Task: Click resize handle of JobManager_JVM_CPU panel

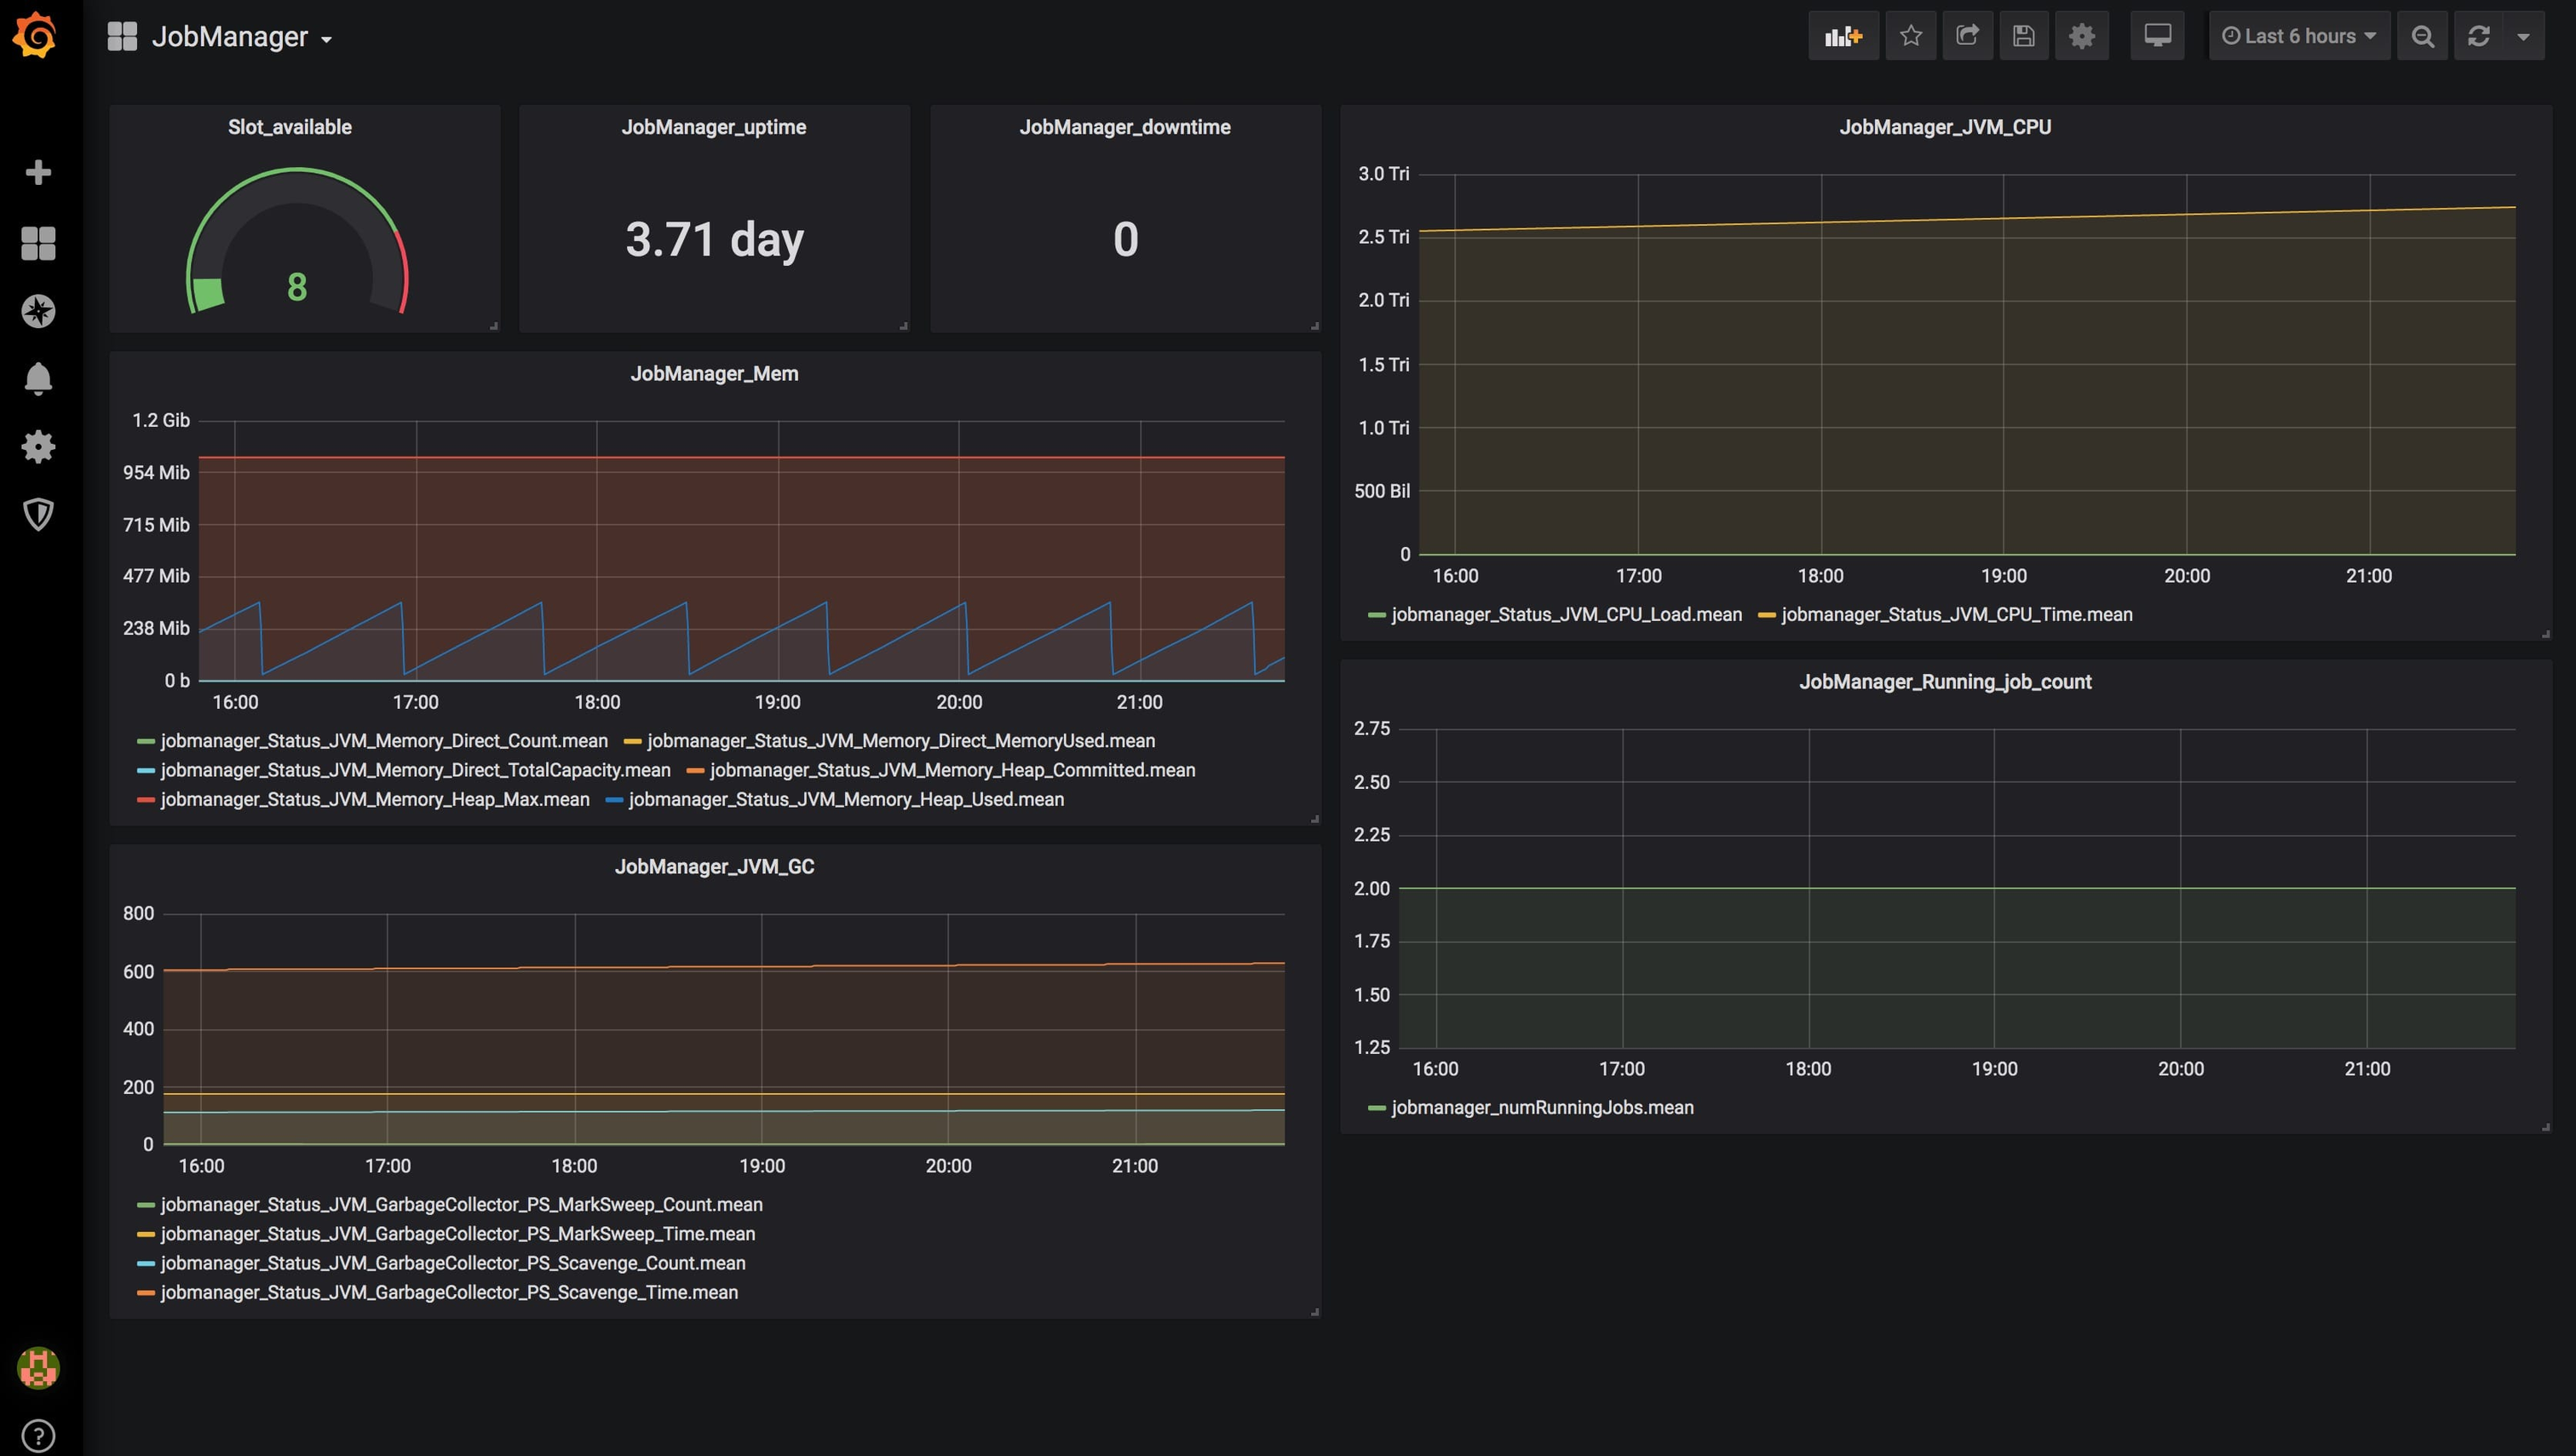Action: [x=2545, y=634]
